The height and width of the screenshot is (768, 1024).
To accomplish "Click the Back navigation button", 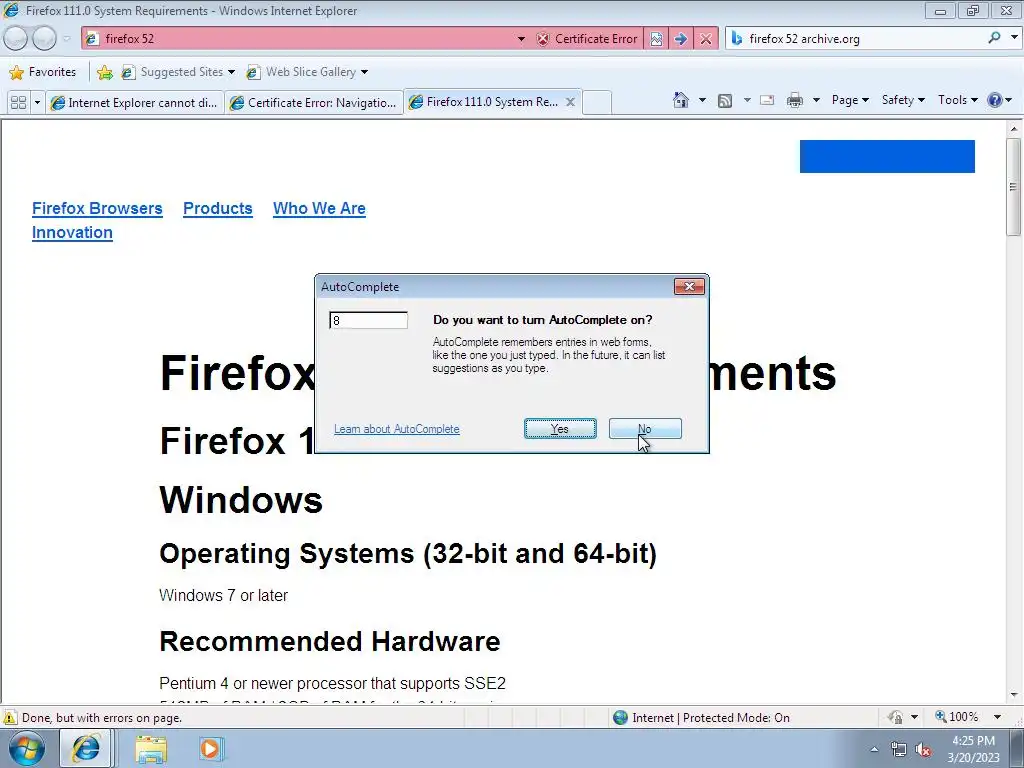I will click(x=16, y=39).
